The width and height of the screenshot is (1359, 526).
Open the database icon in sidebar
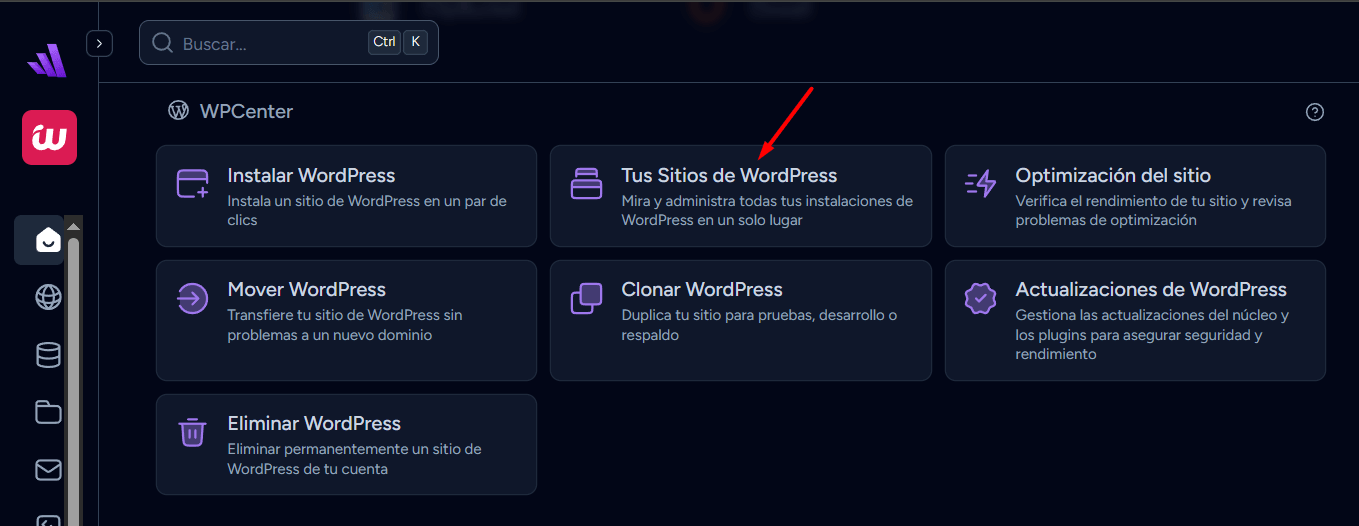pyautogui.click(x=47, y=355)
